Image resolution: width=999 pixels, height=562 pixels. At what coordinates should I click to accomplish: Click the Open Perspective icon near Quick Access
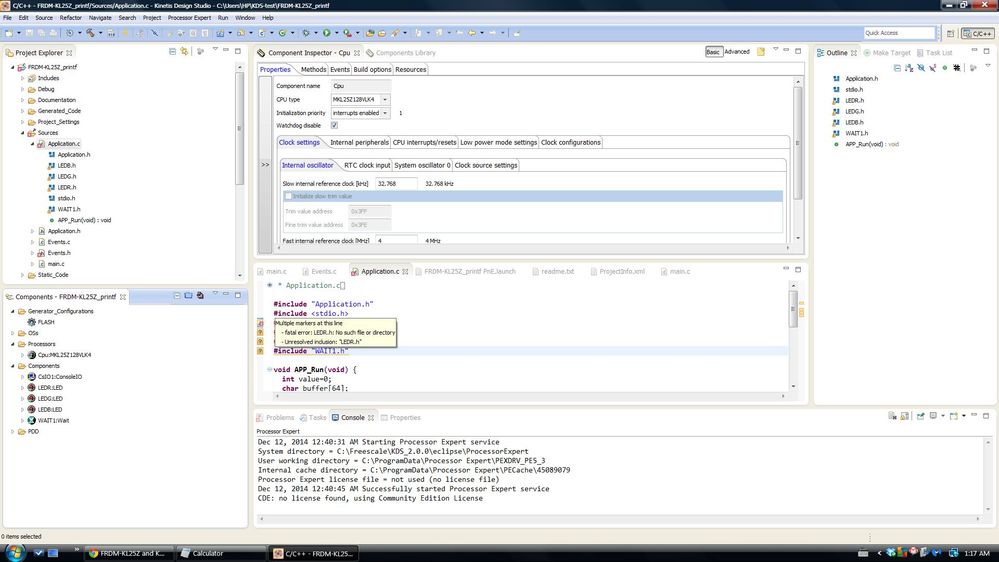click(951, 33)
